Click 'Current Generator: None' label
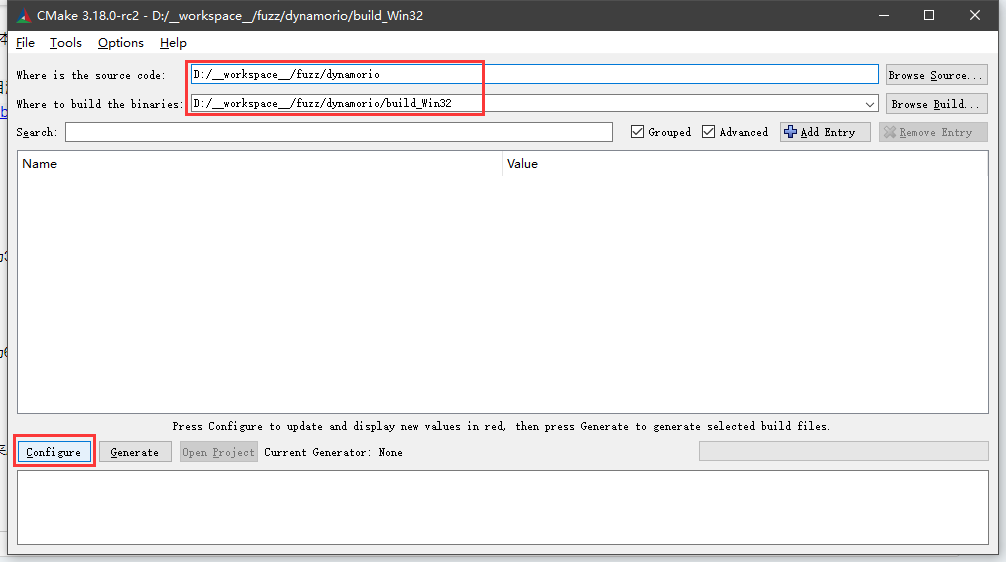Image resolution: width=1006 pixels, height=562 pixels. [334, 452]
